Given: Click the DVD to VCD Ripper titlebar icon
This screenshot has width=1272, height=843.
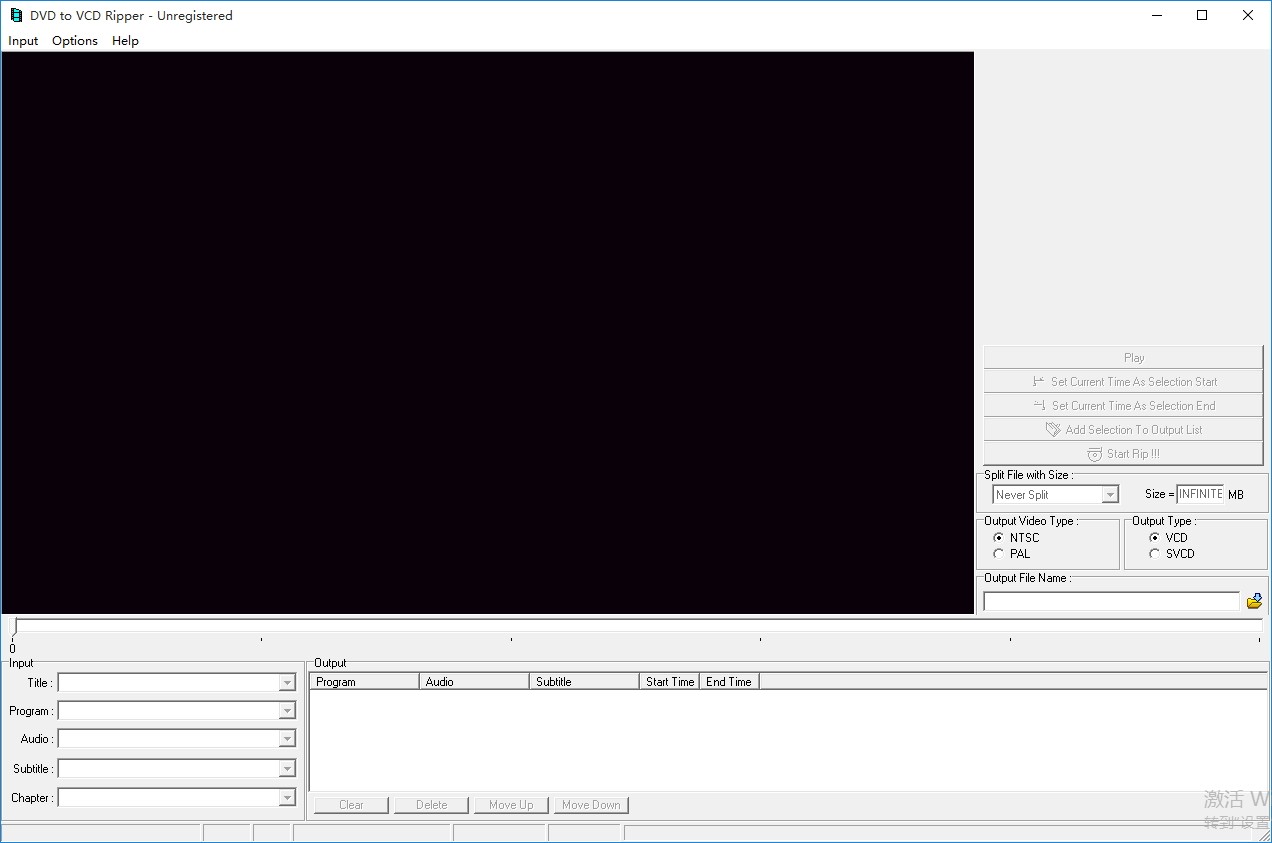Looking at the screenshot, I should coord(15,15).
